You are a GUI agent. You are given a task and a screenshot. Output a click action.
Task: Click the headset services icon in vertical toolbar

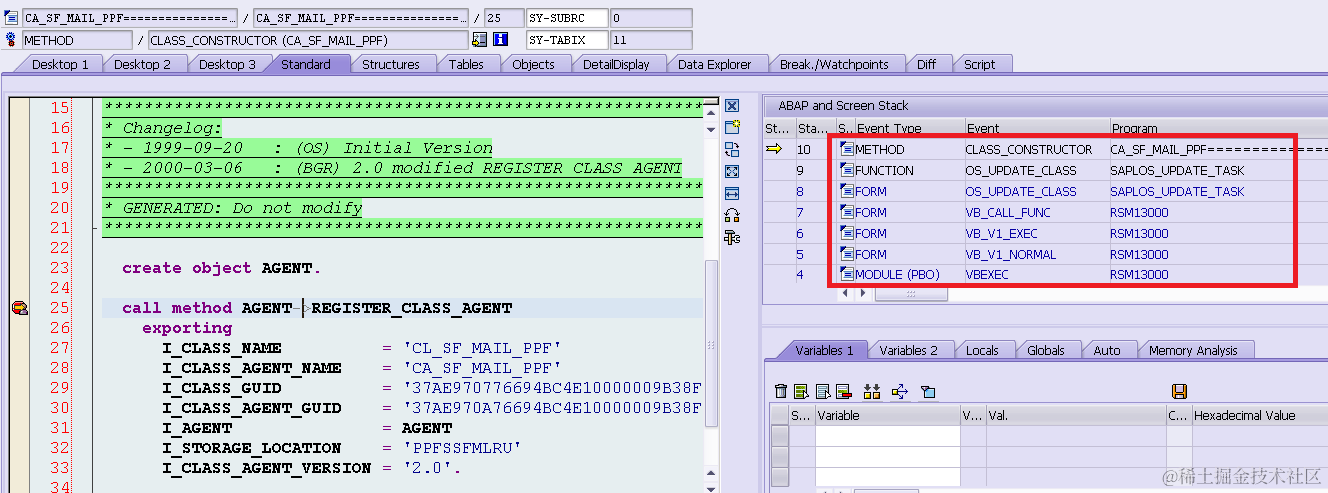pyautogui.click(x=732, y=215)
